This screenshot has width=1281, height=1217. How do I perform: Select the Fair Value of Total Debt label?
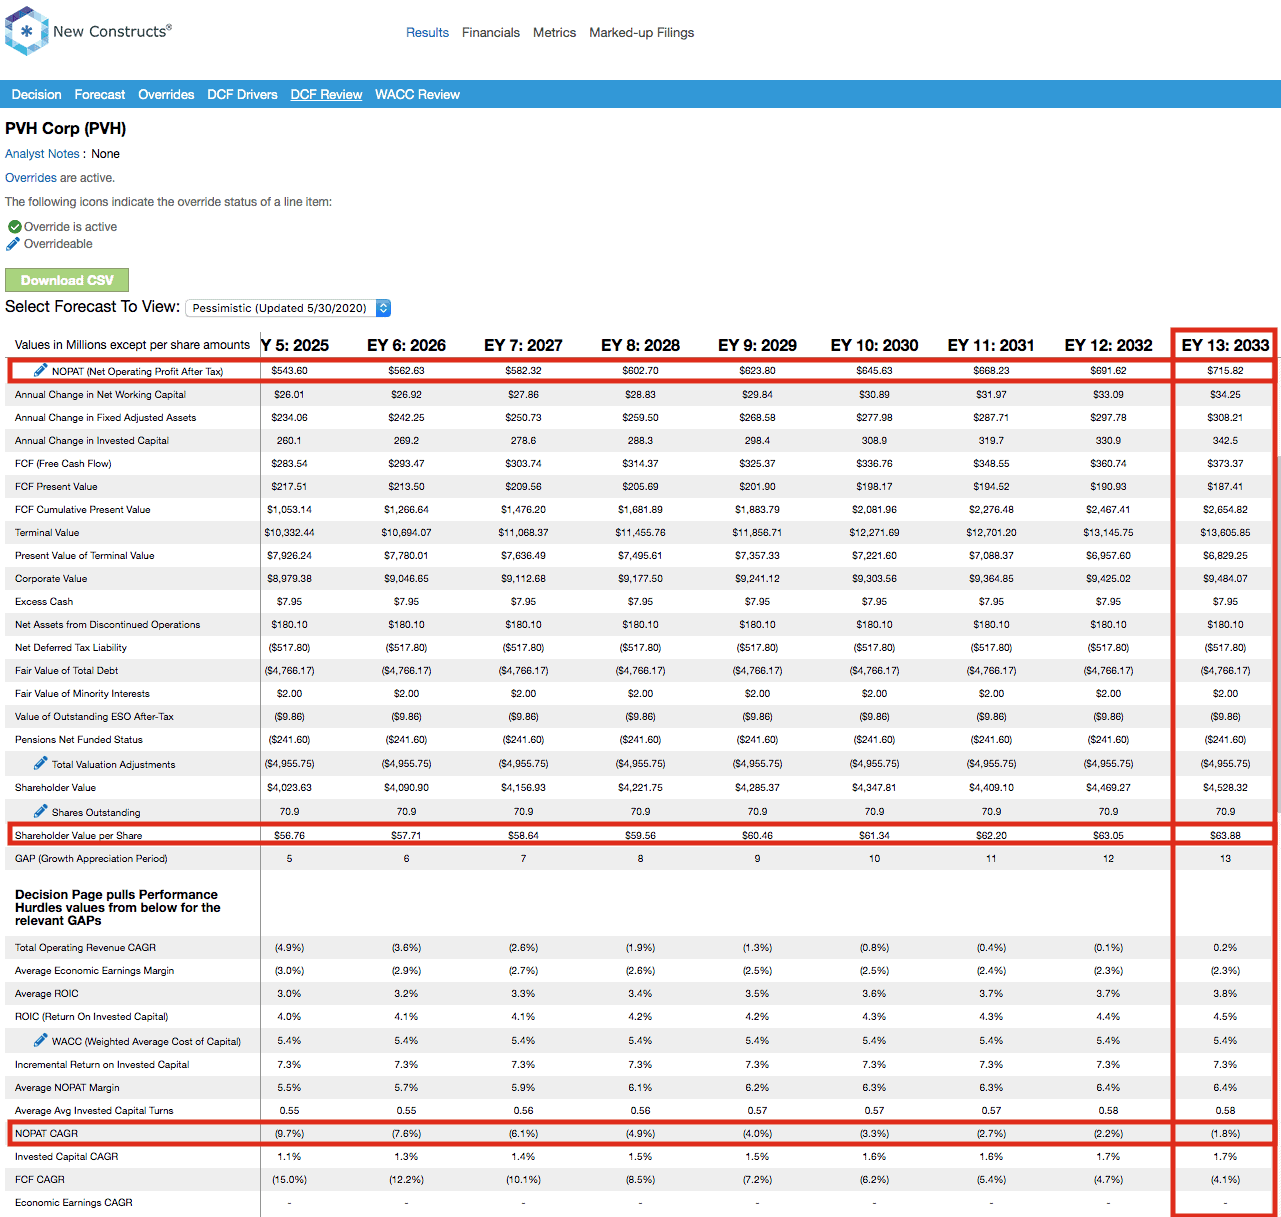pos(66,670)
